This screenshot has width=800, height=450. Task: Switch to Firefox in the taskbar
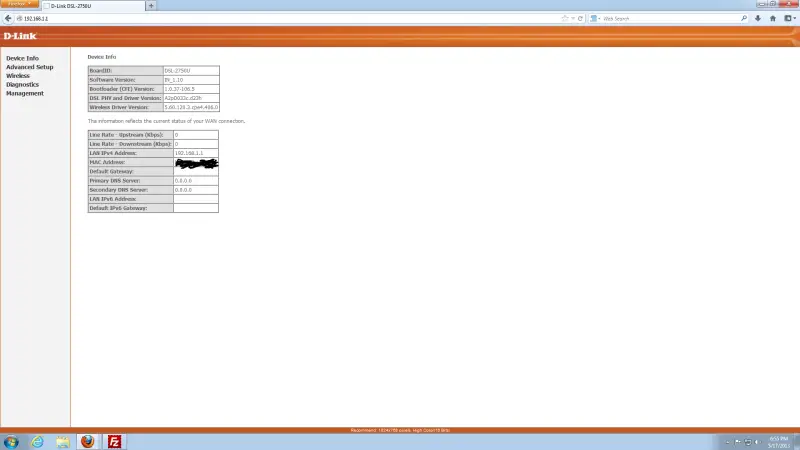point(88,442)
